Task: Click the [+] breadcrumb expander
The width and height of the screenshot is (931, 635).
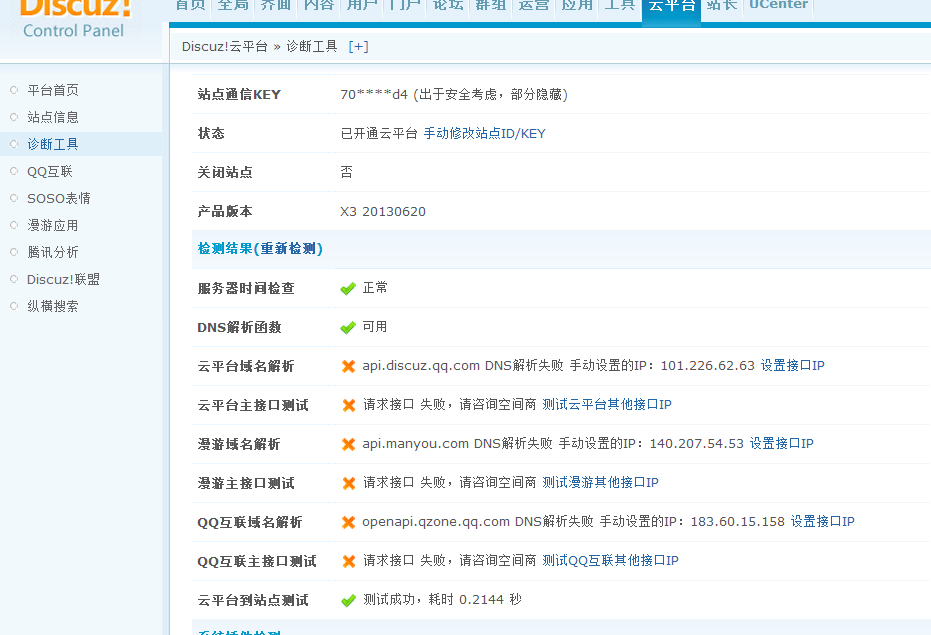Action: coord(358,47)
